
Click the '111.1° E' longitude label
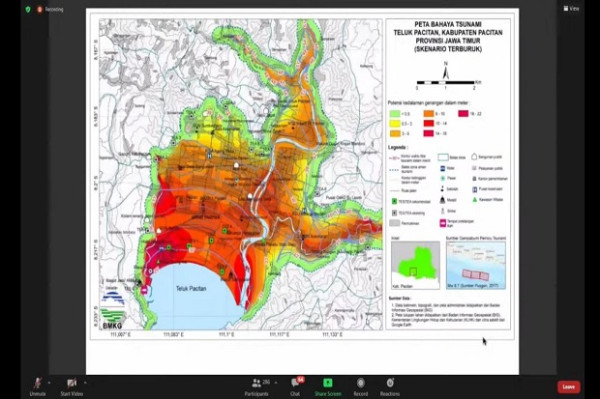point(226,334)
